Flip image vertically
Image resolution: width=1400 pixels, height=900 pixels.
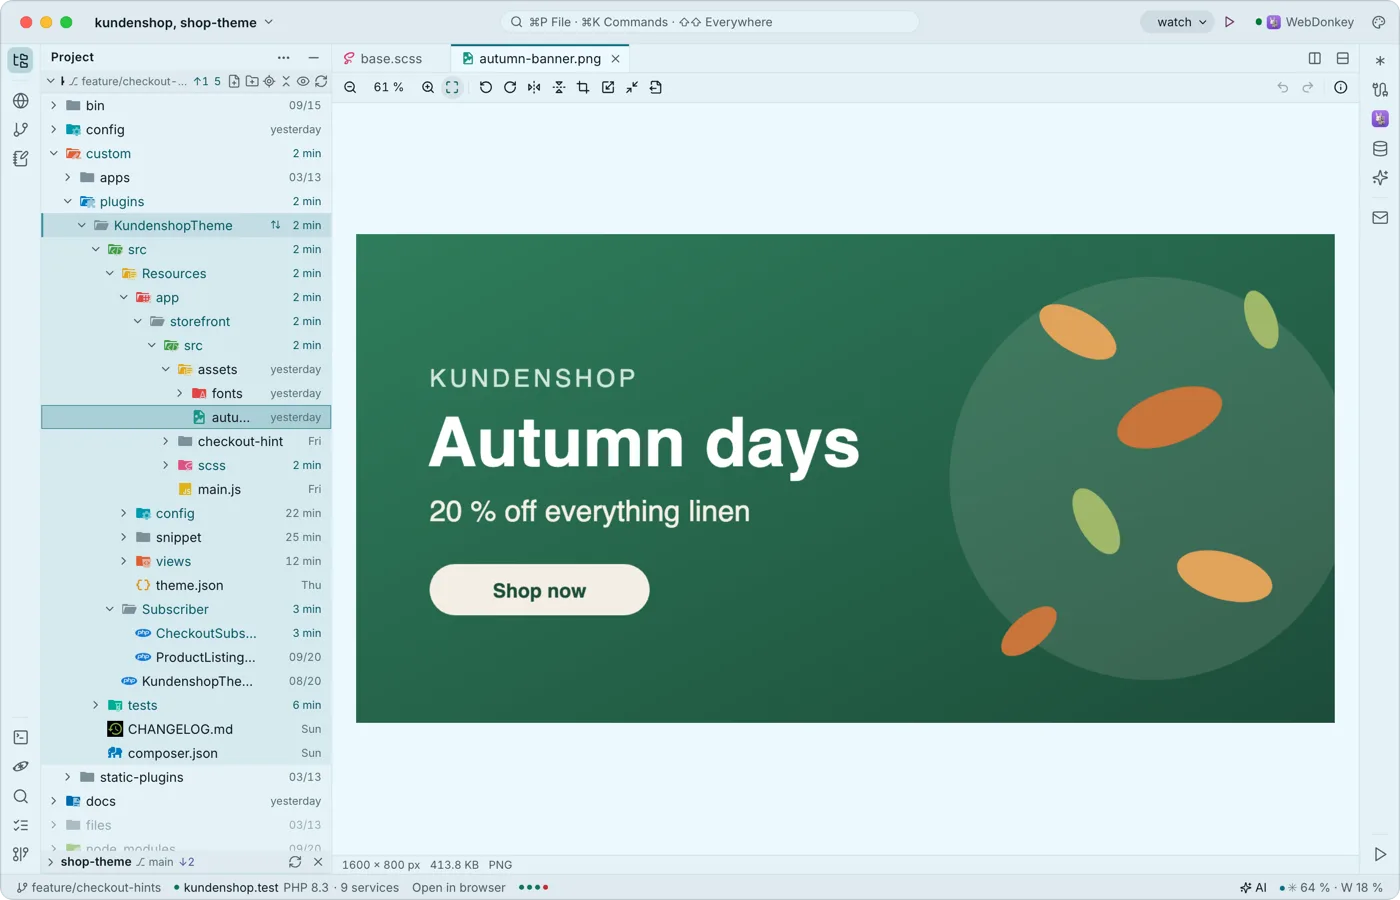(x=559, y=88)
